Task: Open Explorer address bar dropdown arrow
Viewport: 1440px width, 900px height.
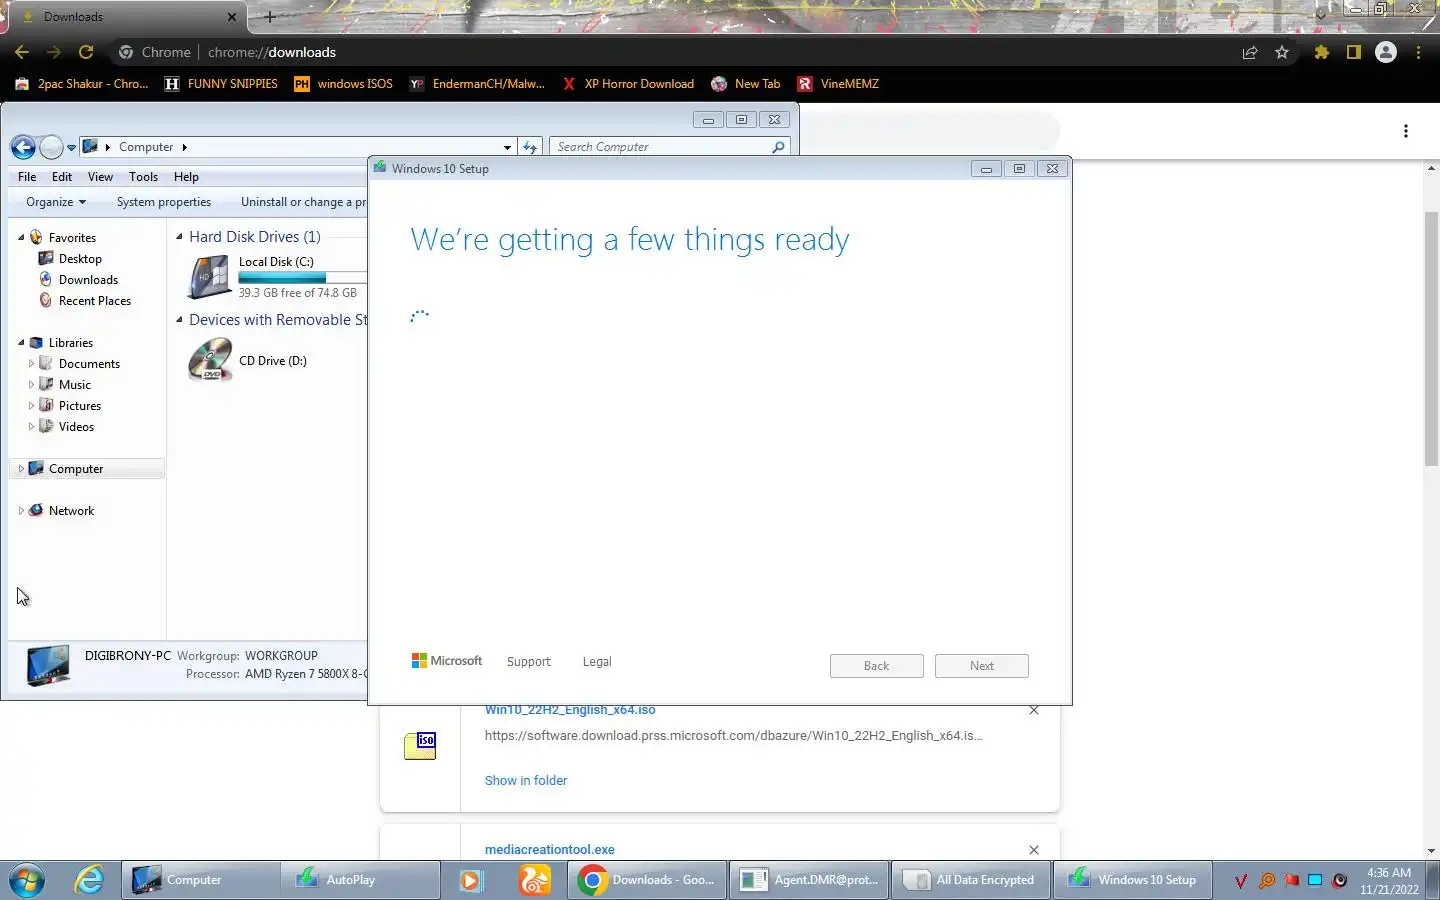Action: (507, 147)
